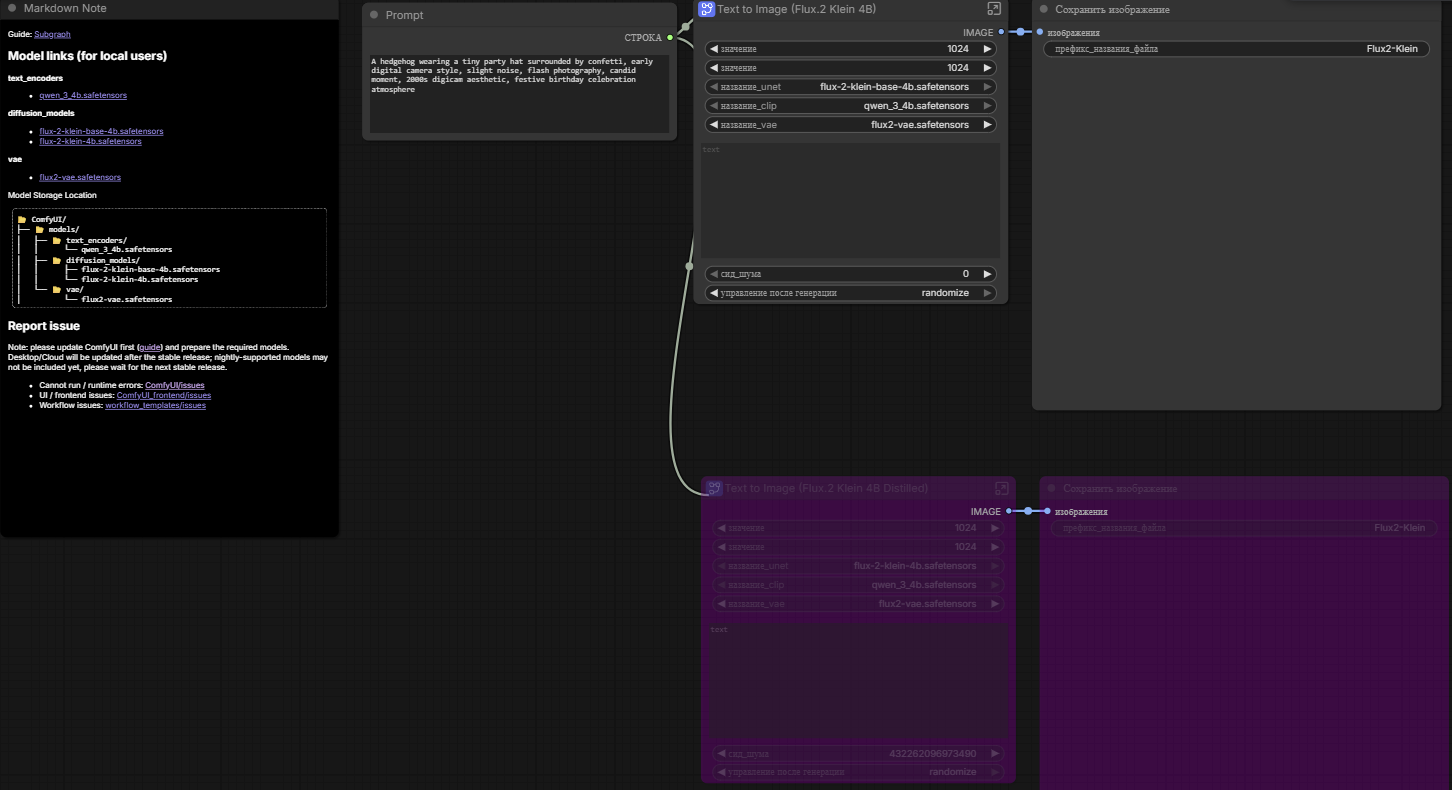The image size is (1452, 790).
Task: Select Text to Image (Flux.2 Klein 4B Distilled) title
Action: (826, 488)
